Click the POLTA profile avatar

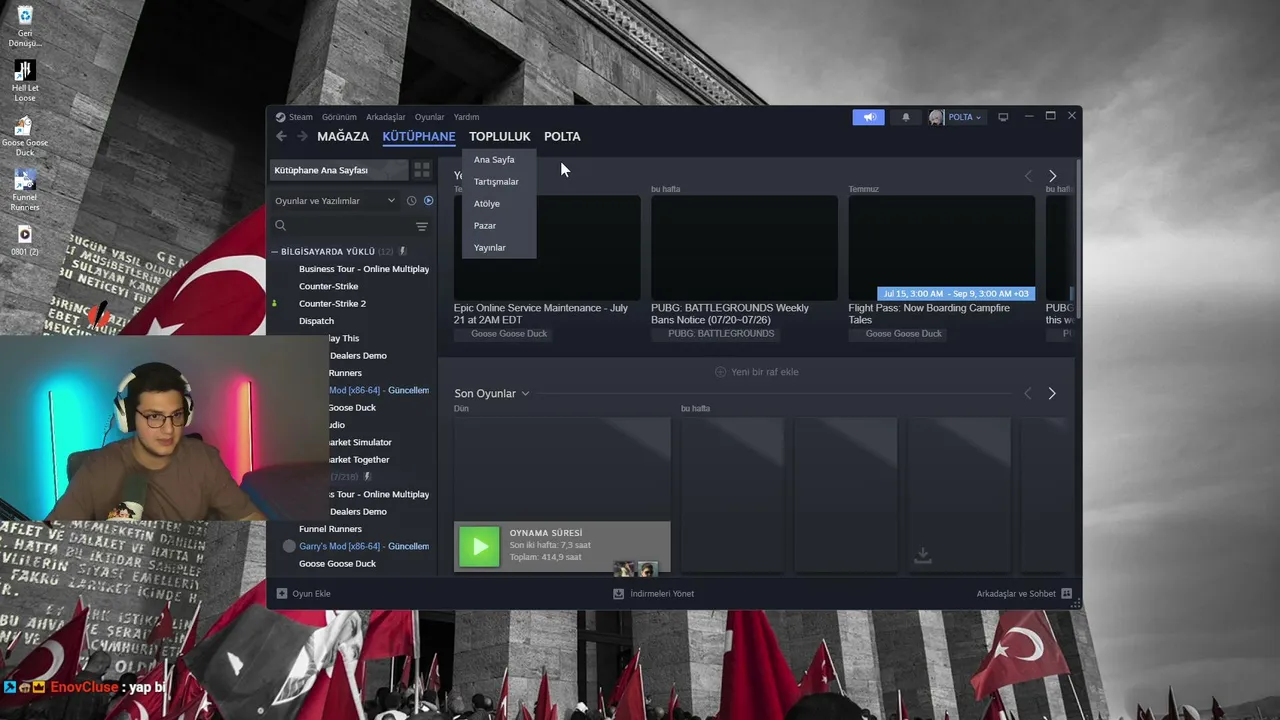(936, 117)
